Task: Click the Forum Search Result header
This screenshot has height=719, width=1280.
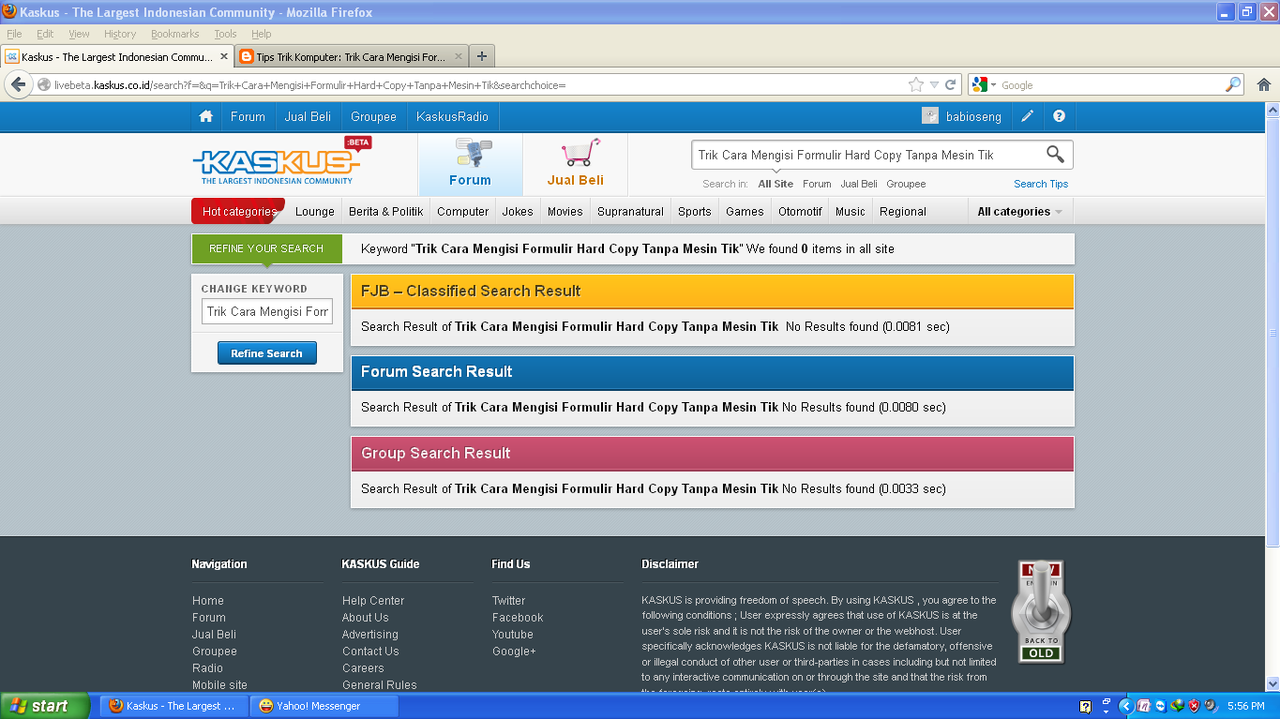Action: 712,372
